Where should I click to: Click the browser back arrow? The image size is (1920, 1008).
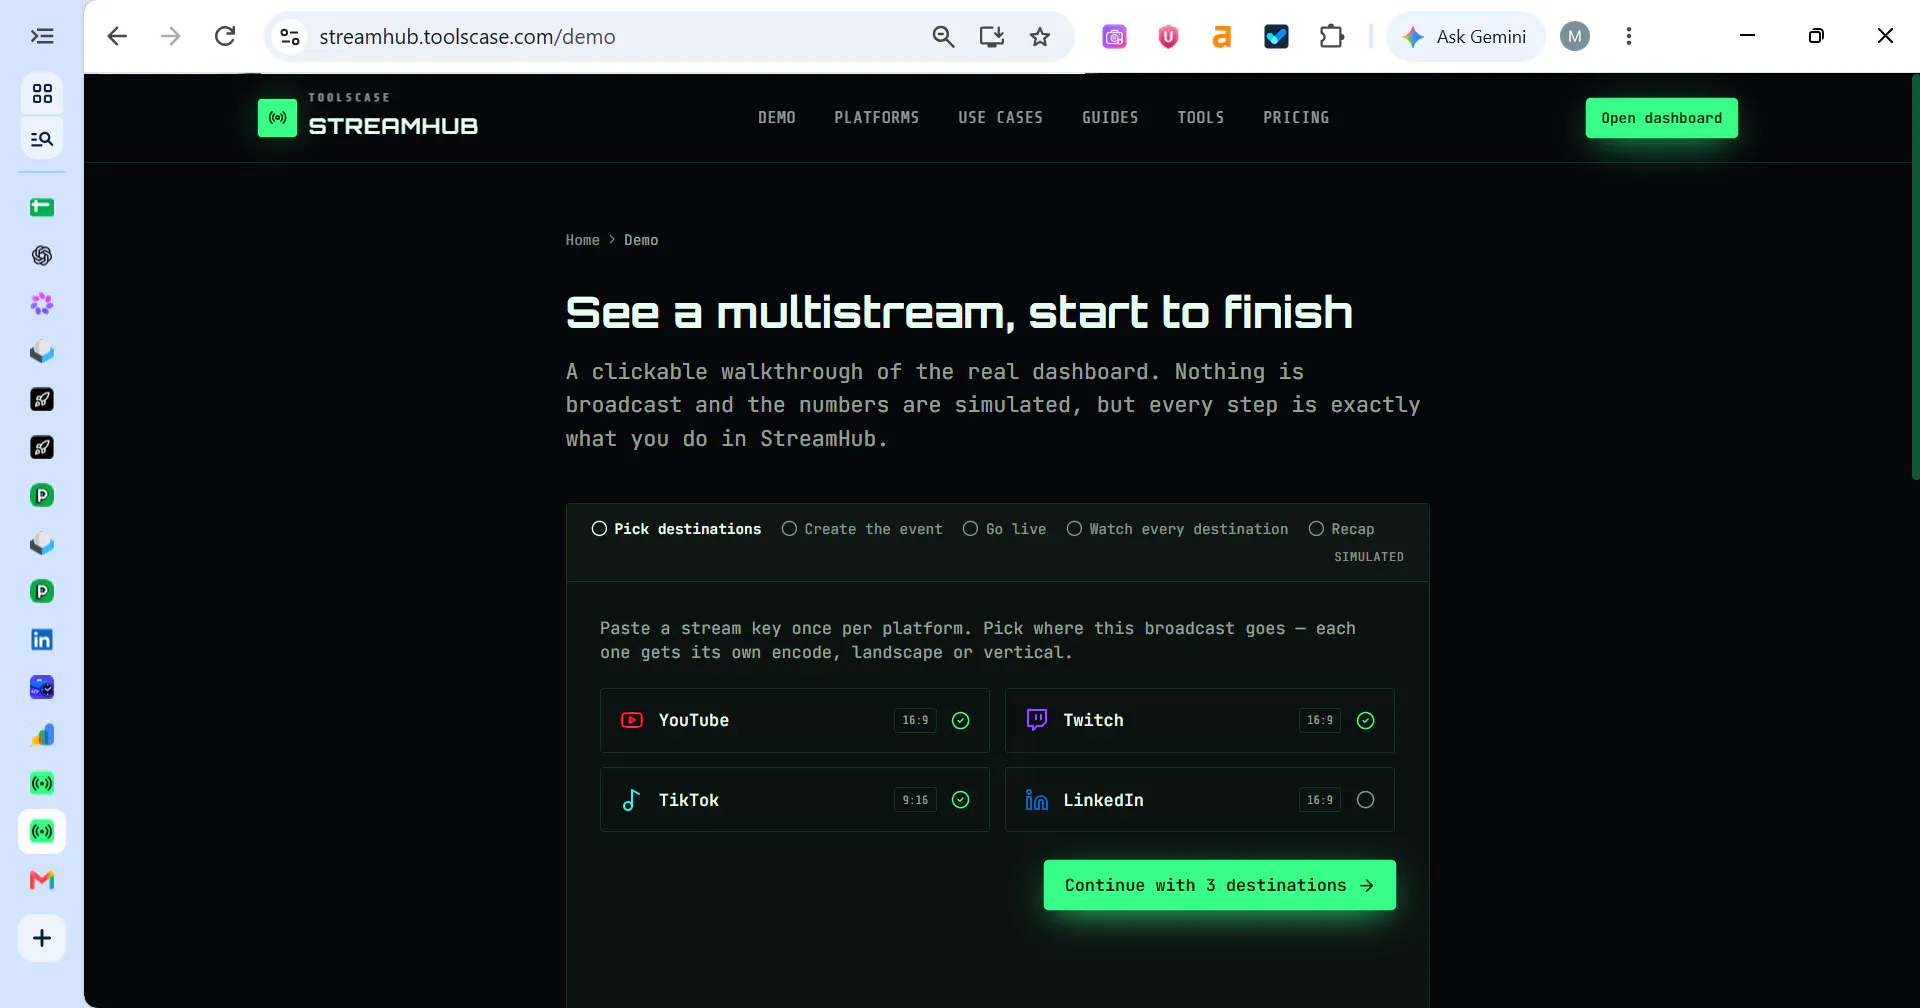click(x=117, y=37)
